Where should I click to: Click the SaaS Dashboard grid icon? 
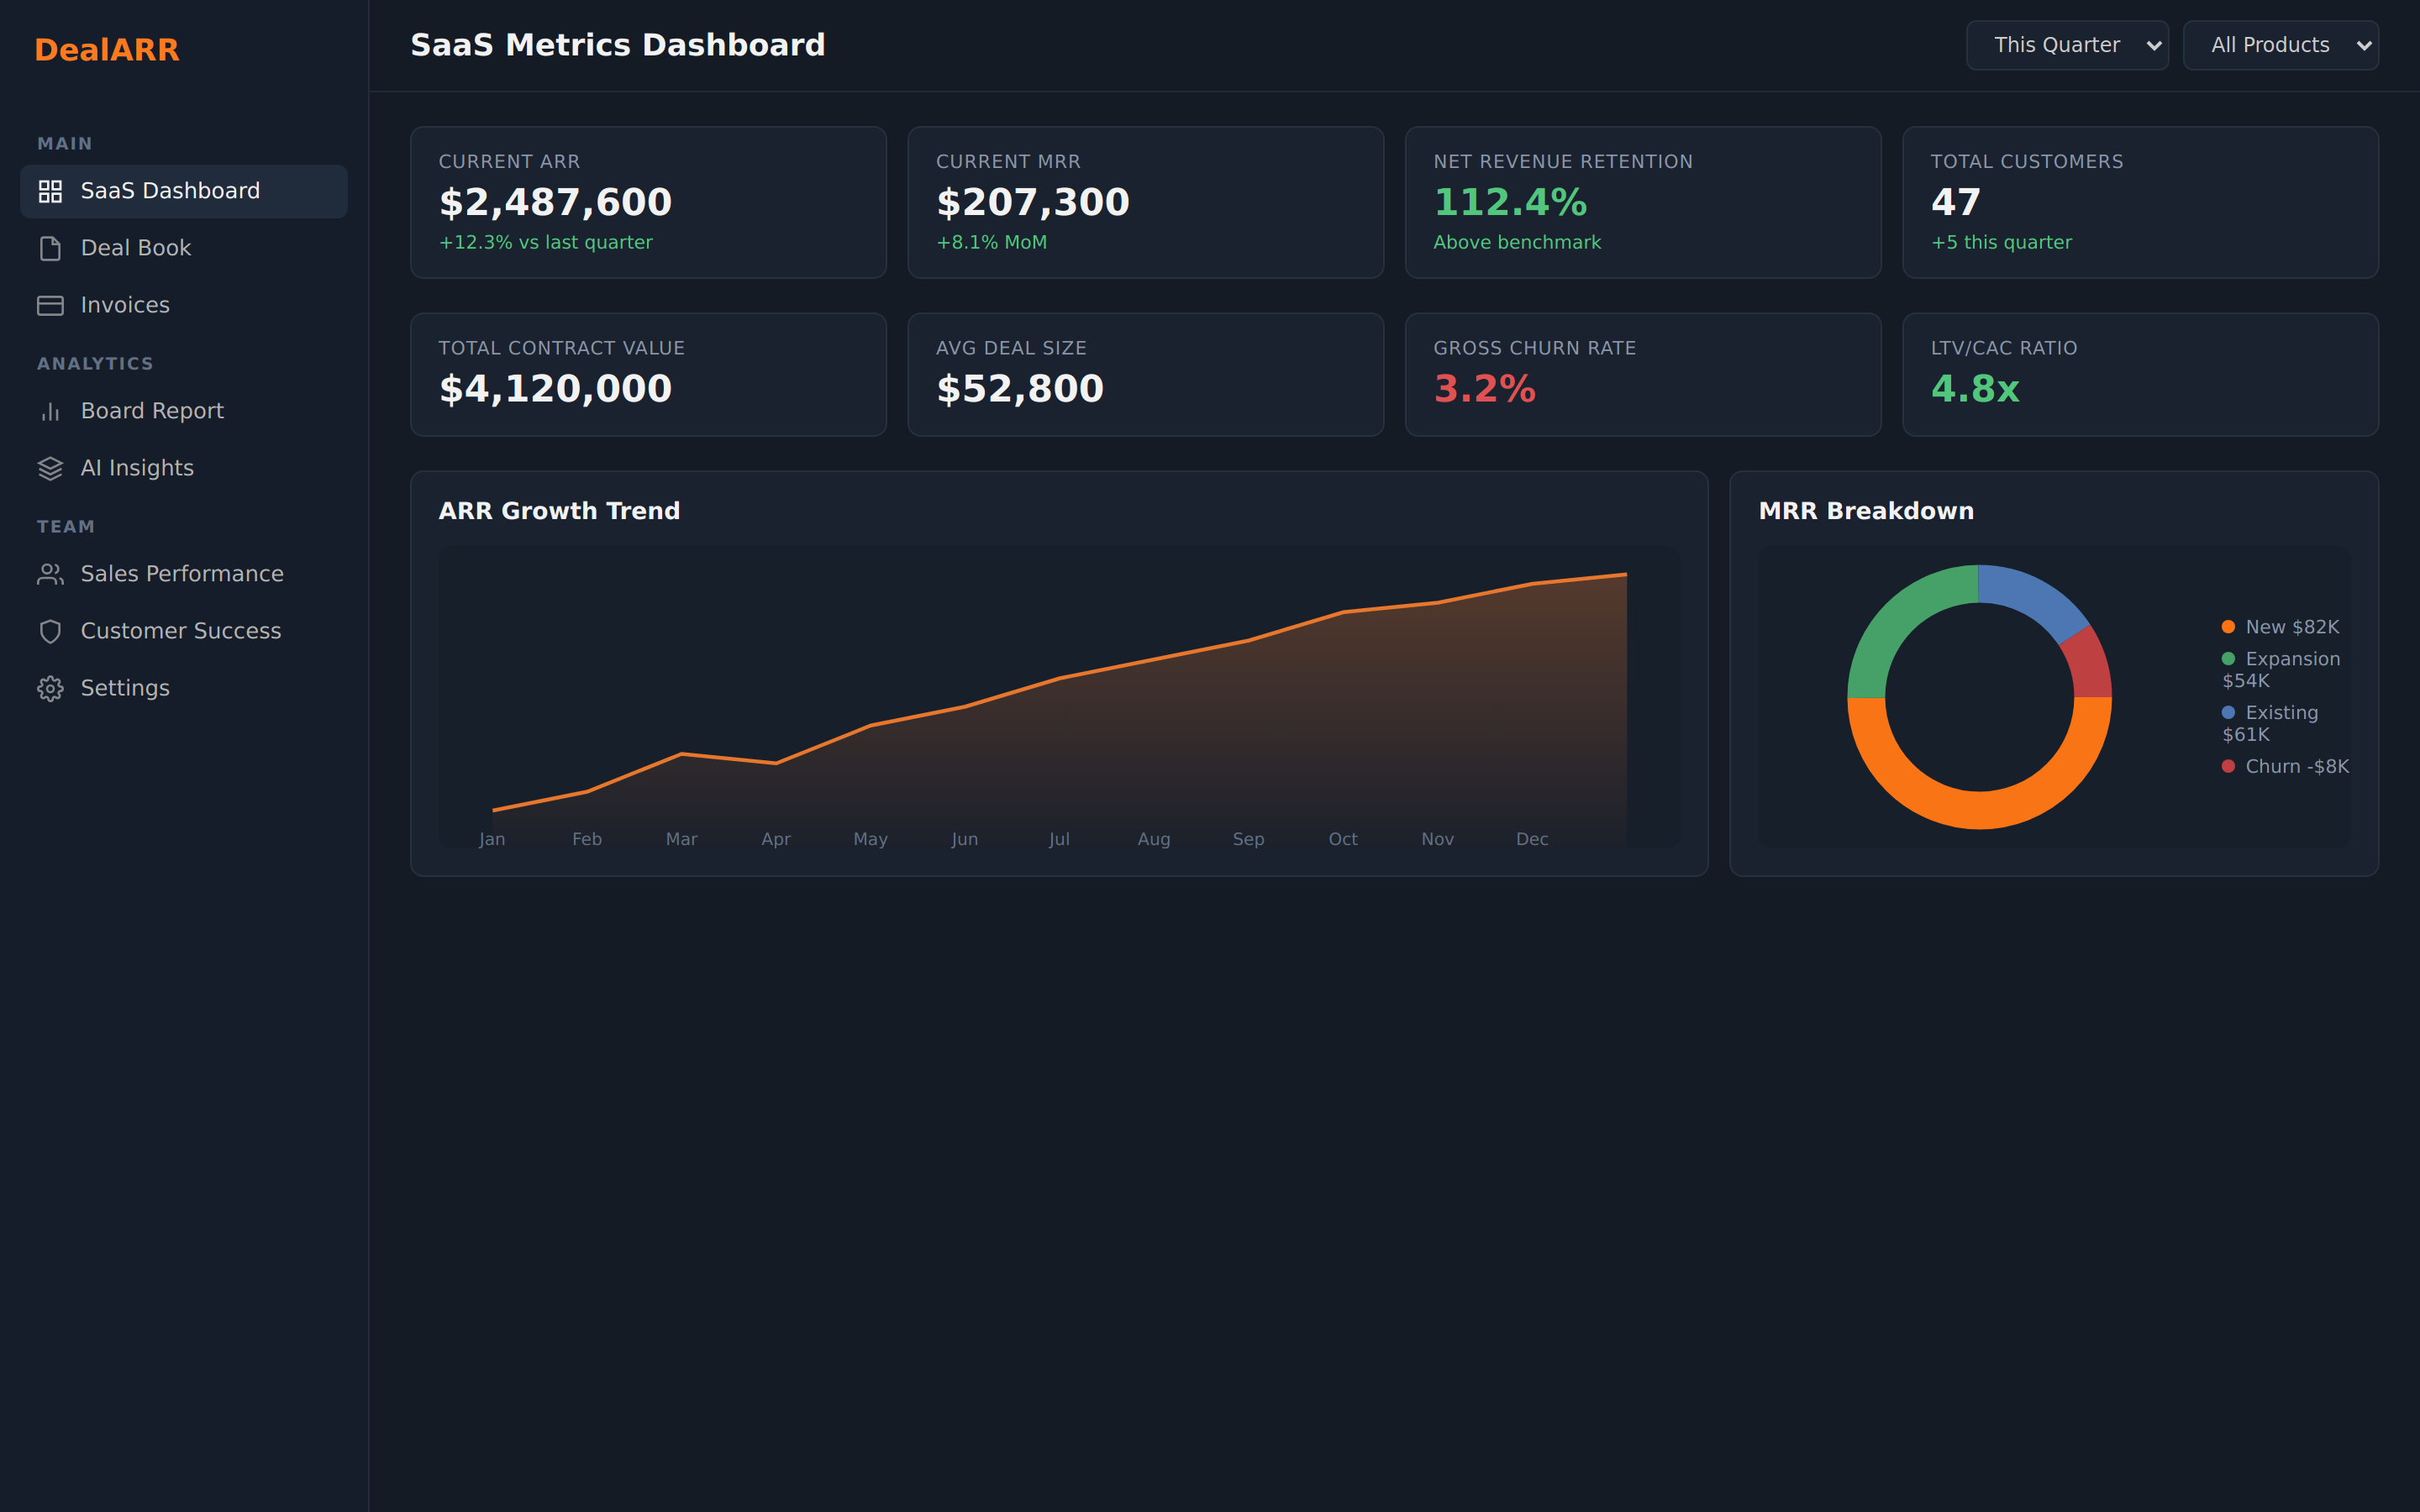click(50, 191)
